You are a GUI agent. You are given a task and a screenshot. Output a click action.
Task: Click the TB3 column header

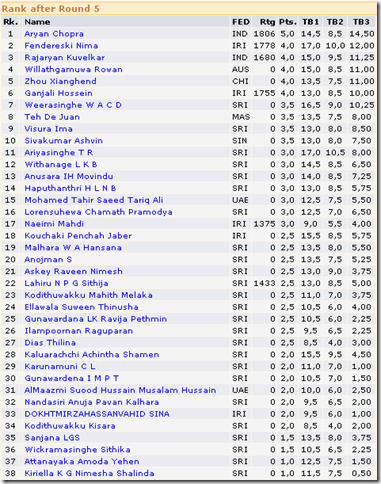pos(361,22)
